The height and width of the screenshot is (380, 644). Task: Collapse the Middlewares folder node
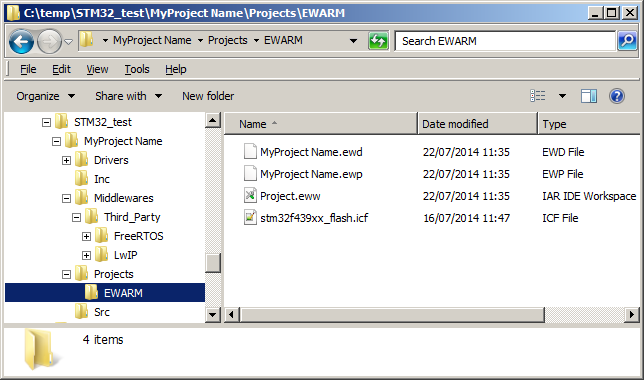click(67, 199)
